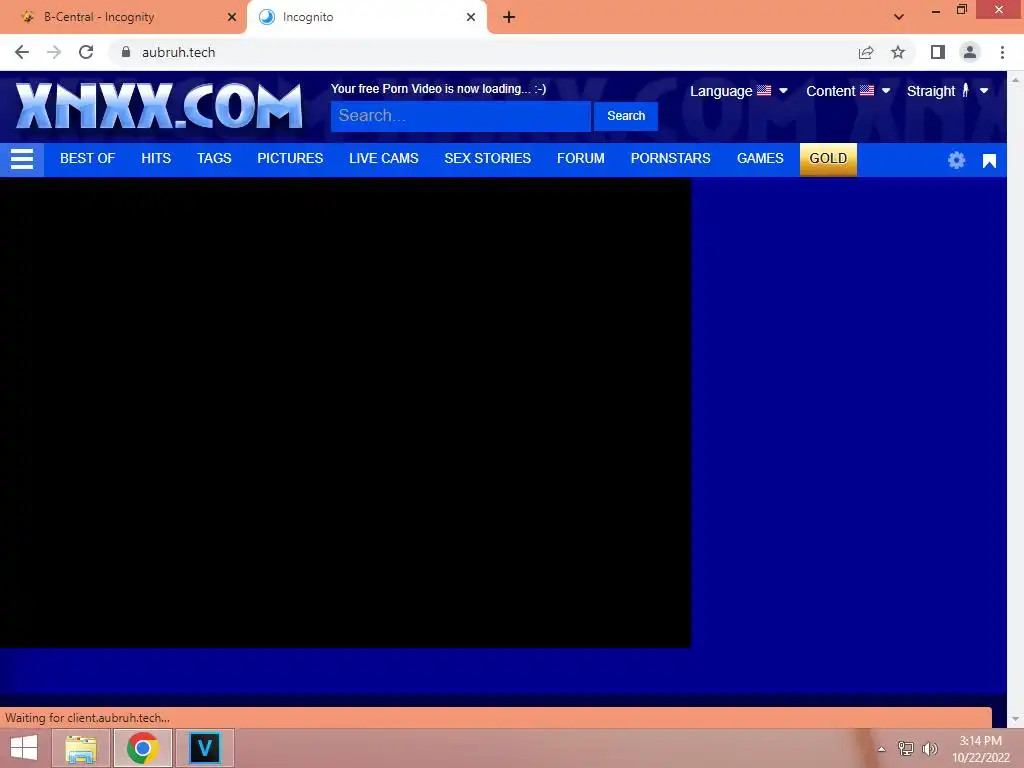The width and height of the screenshot is (1024, 768).
Task: Click the aubruh.tech address bar
Action: coord(483,52)
